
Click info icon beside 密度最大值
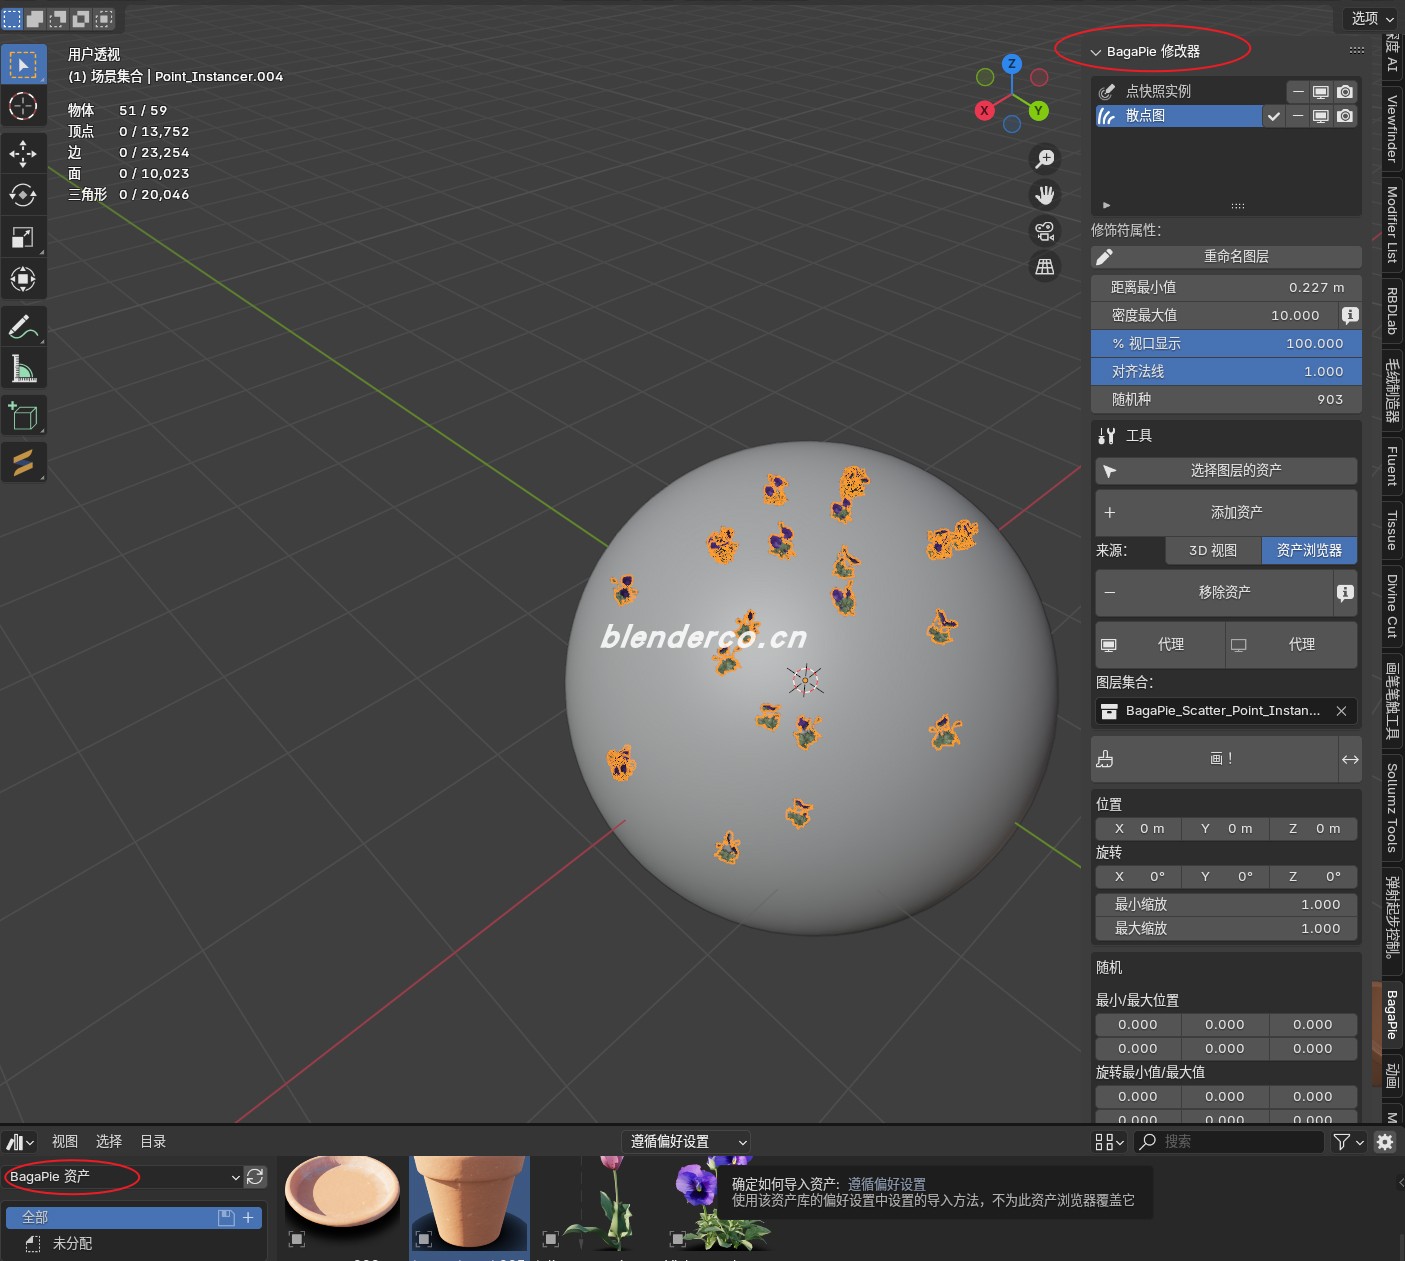pos(1350,315)
